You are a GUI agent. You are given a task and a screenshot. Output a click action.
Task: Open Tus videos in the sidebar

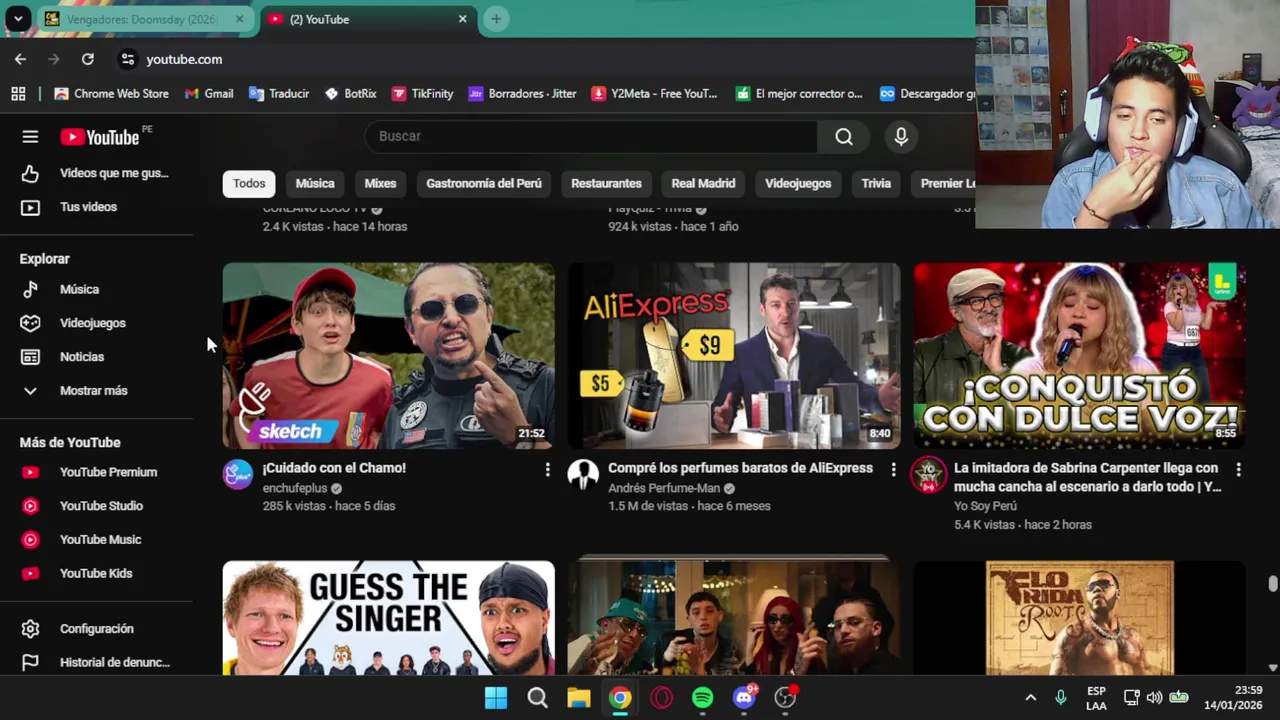(88, 207)
